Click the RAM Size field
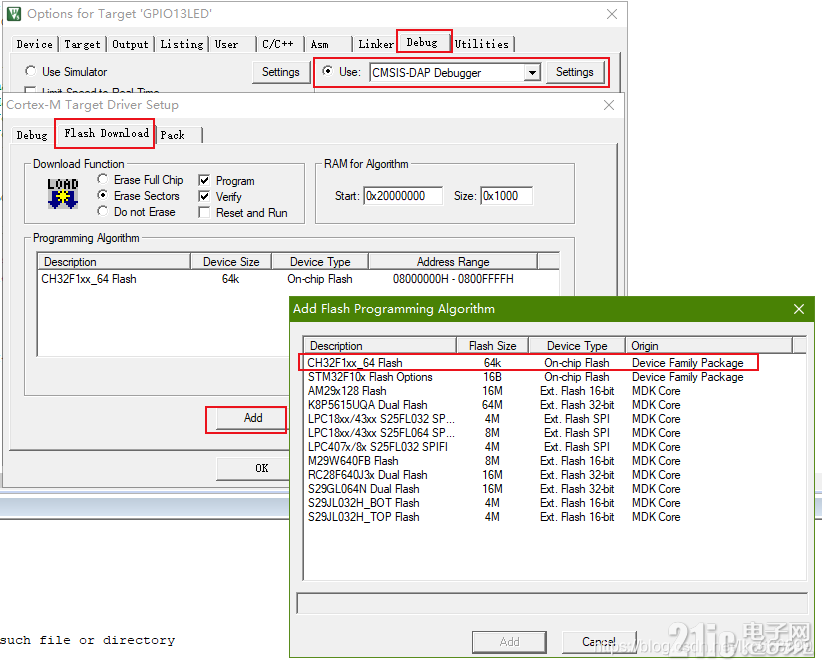822x665 pixels. 506,196
